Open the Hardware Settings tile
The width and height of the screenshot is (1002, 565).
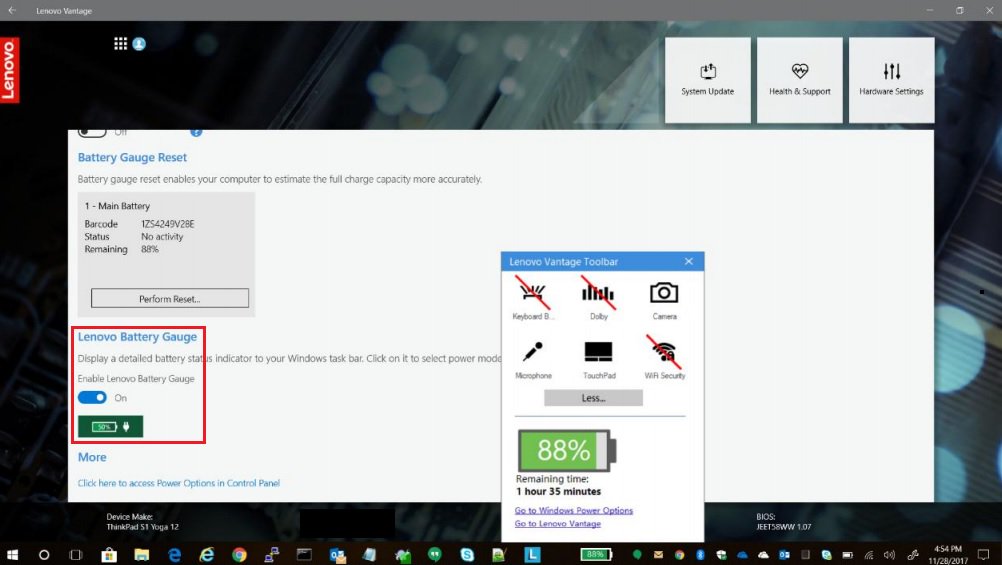point(891,80)
